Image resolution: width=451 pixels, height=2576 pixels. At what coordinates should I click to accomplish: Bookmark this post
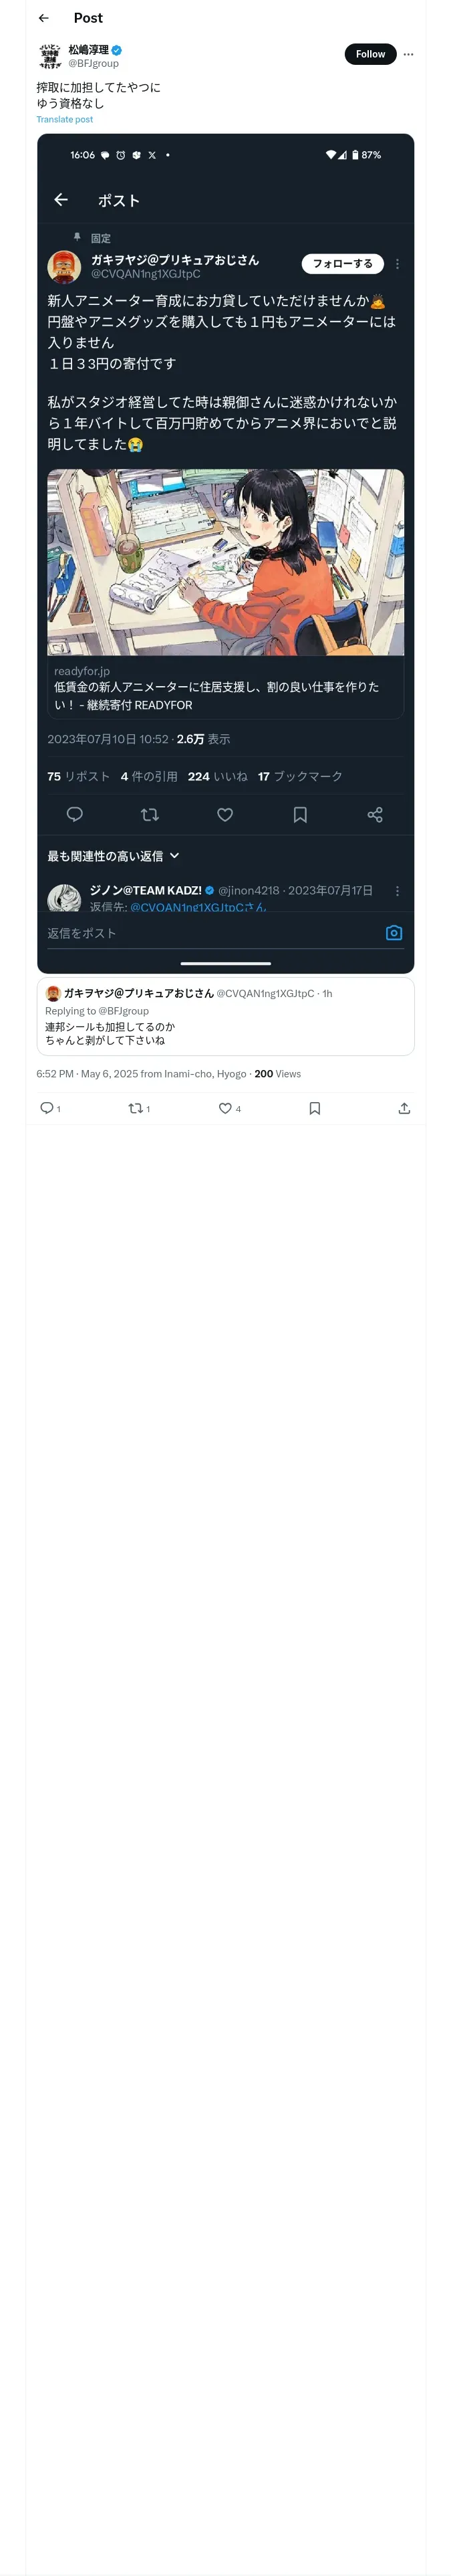(x=314, y=1108)
